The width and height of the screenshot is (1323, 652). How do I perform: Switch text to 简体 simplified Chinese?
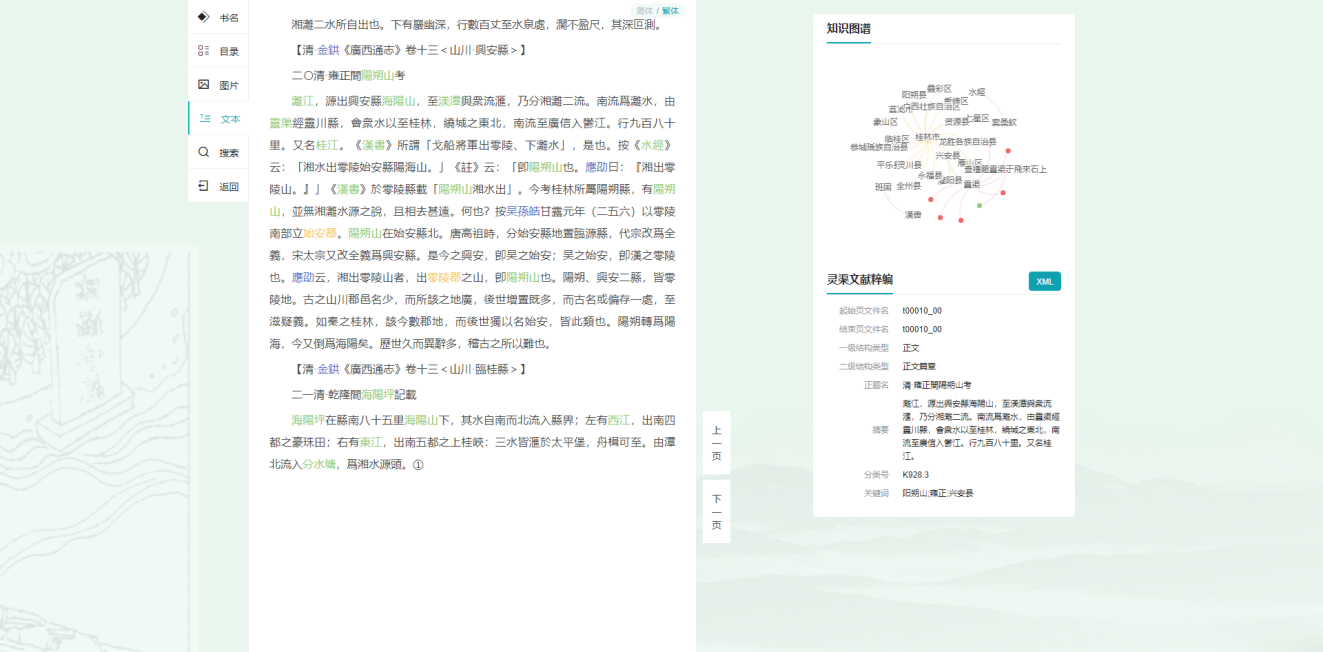(x=645, y=10)
